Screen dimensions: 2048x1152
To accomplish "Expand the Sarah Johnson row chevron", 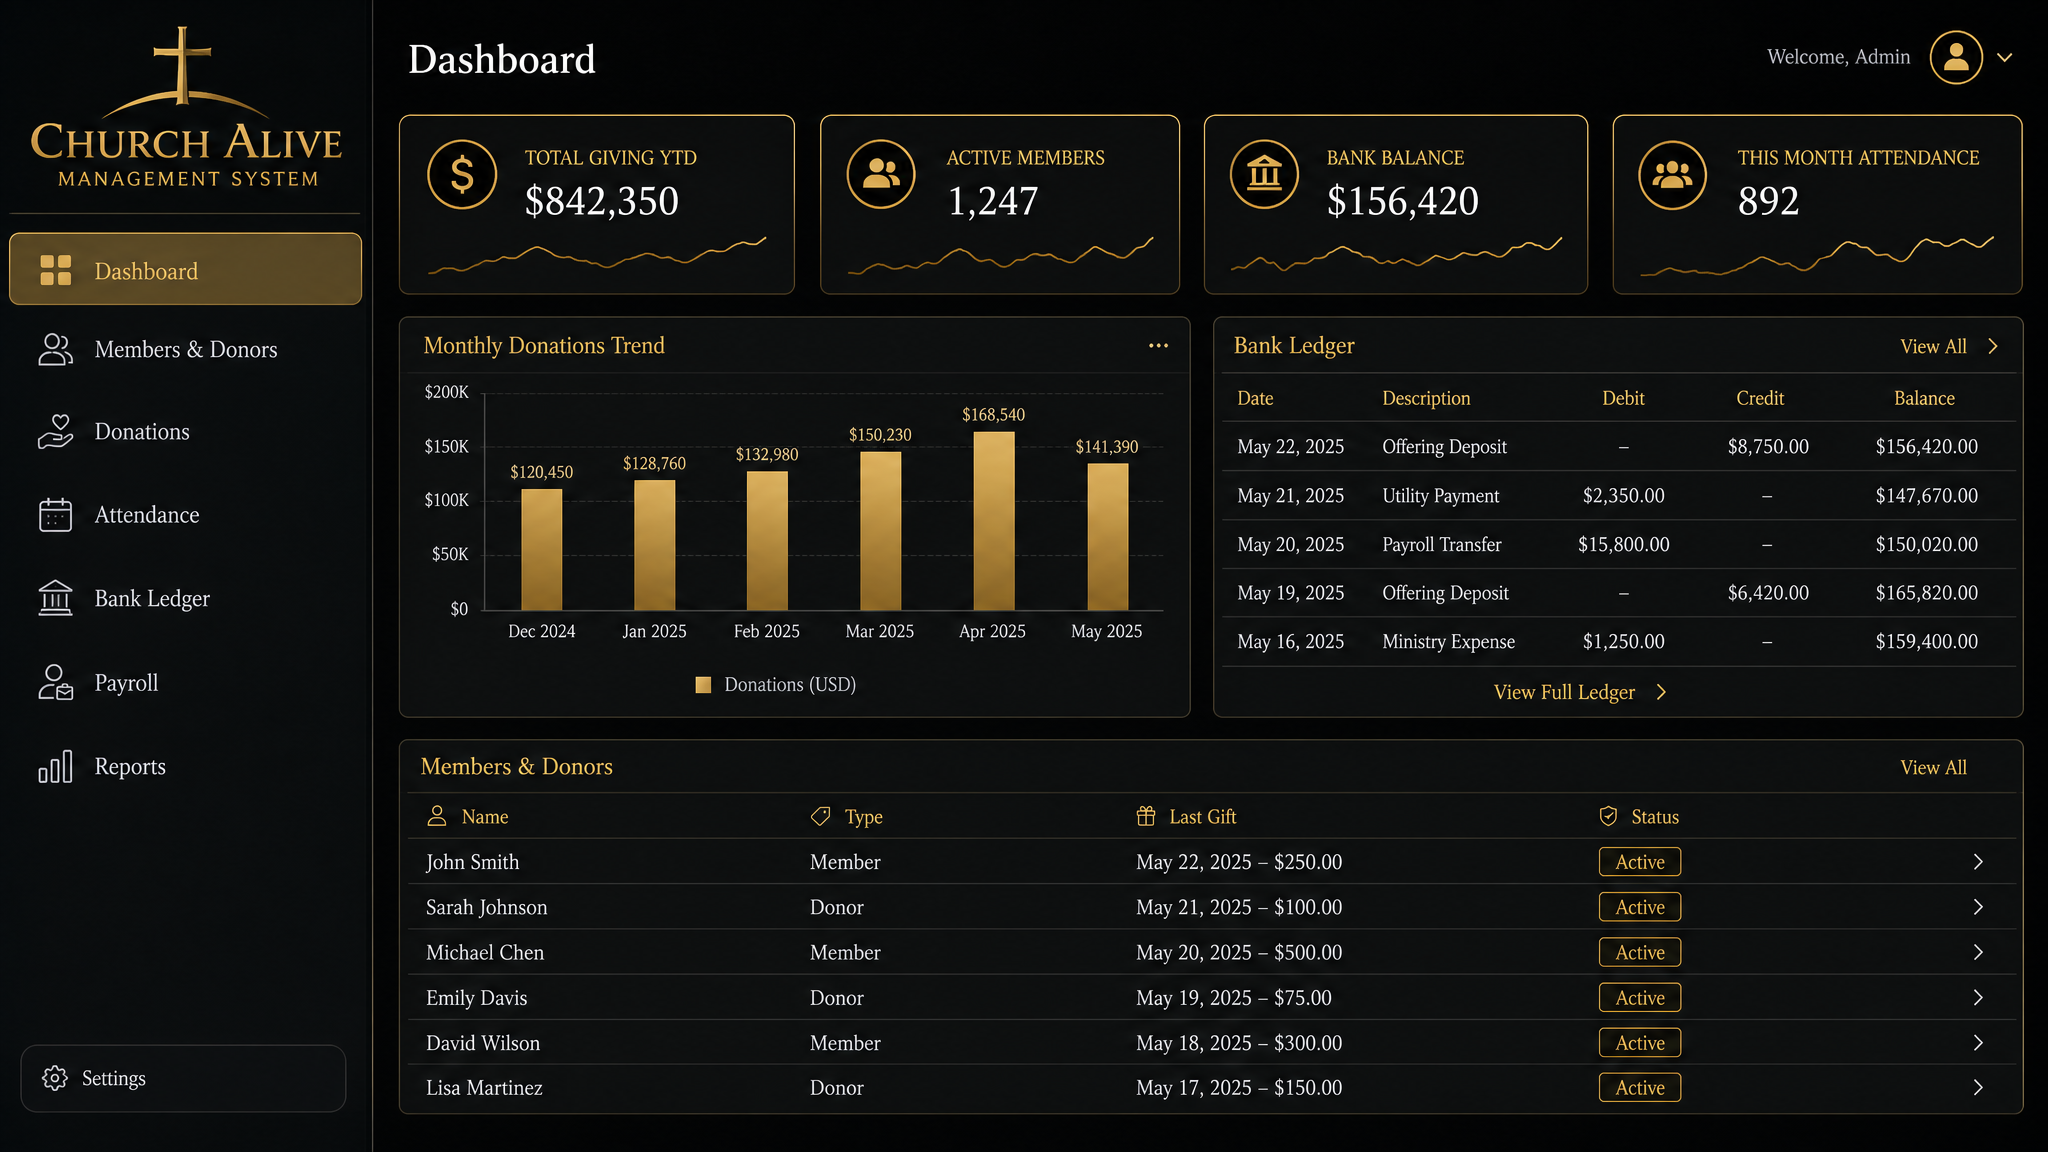I will pos(1978,907).
